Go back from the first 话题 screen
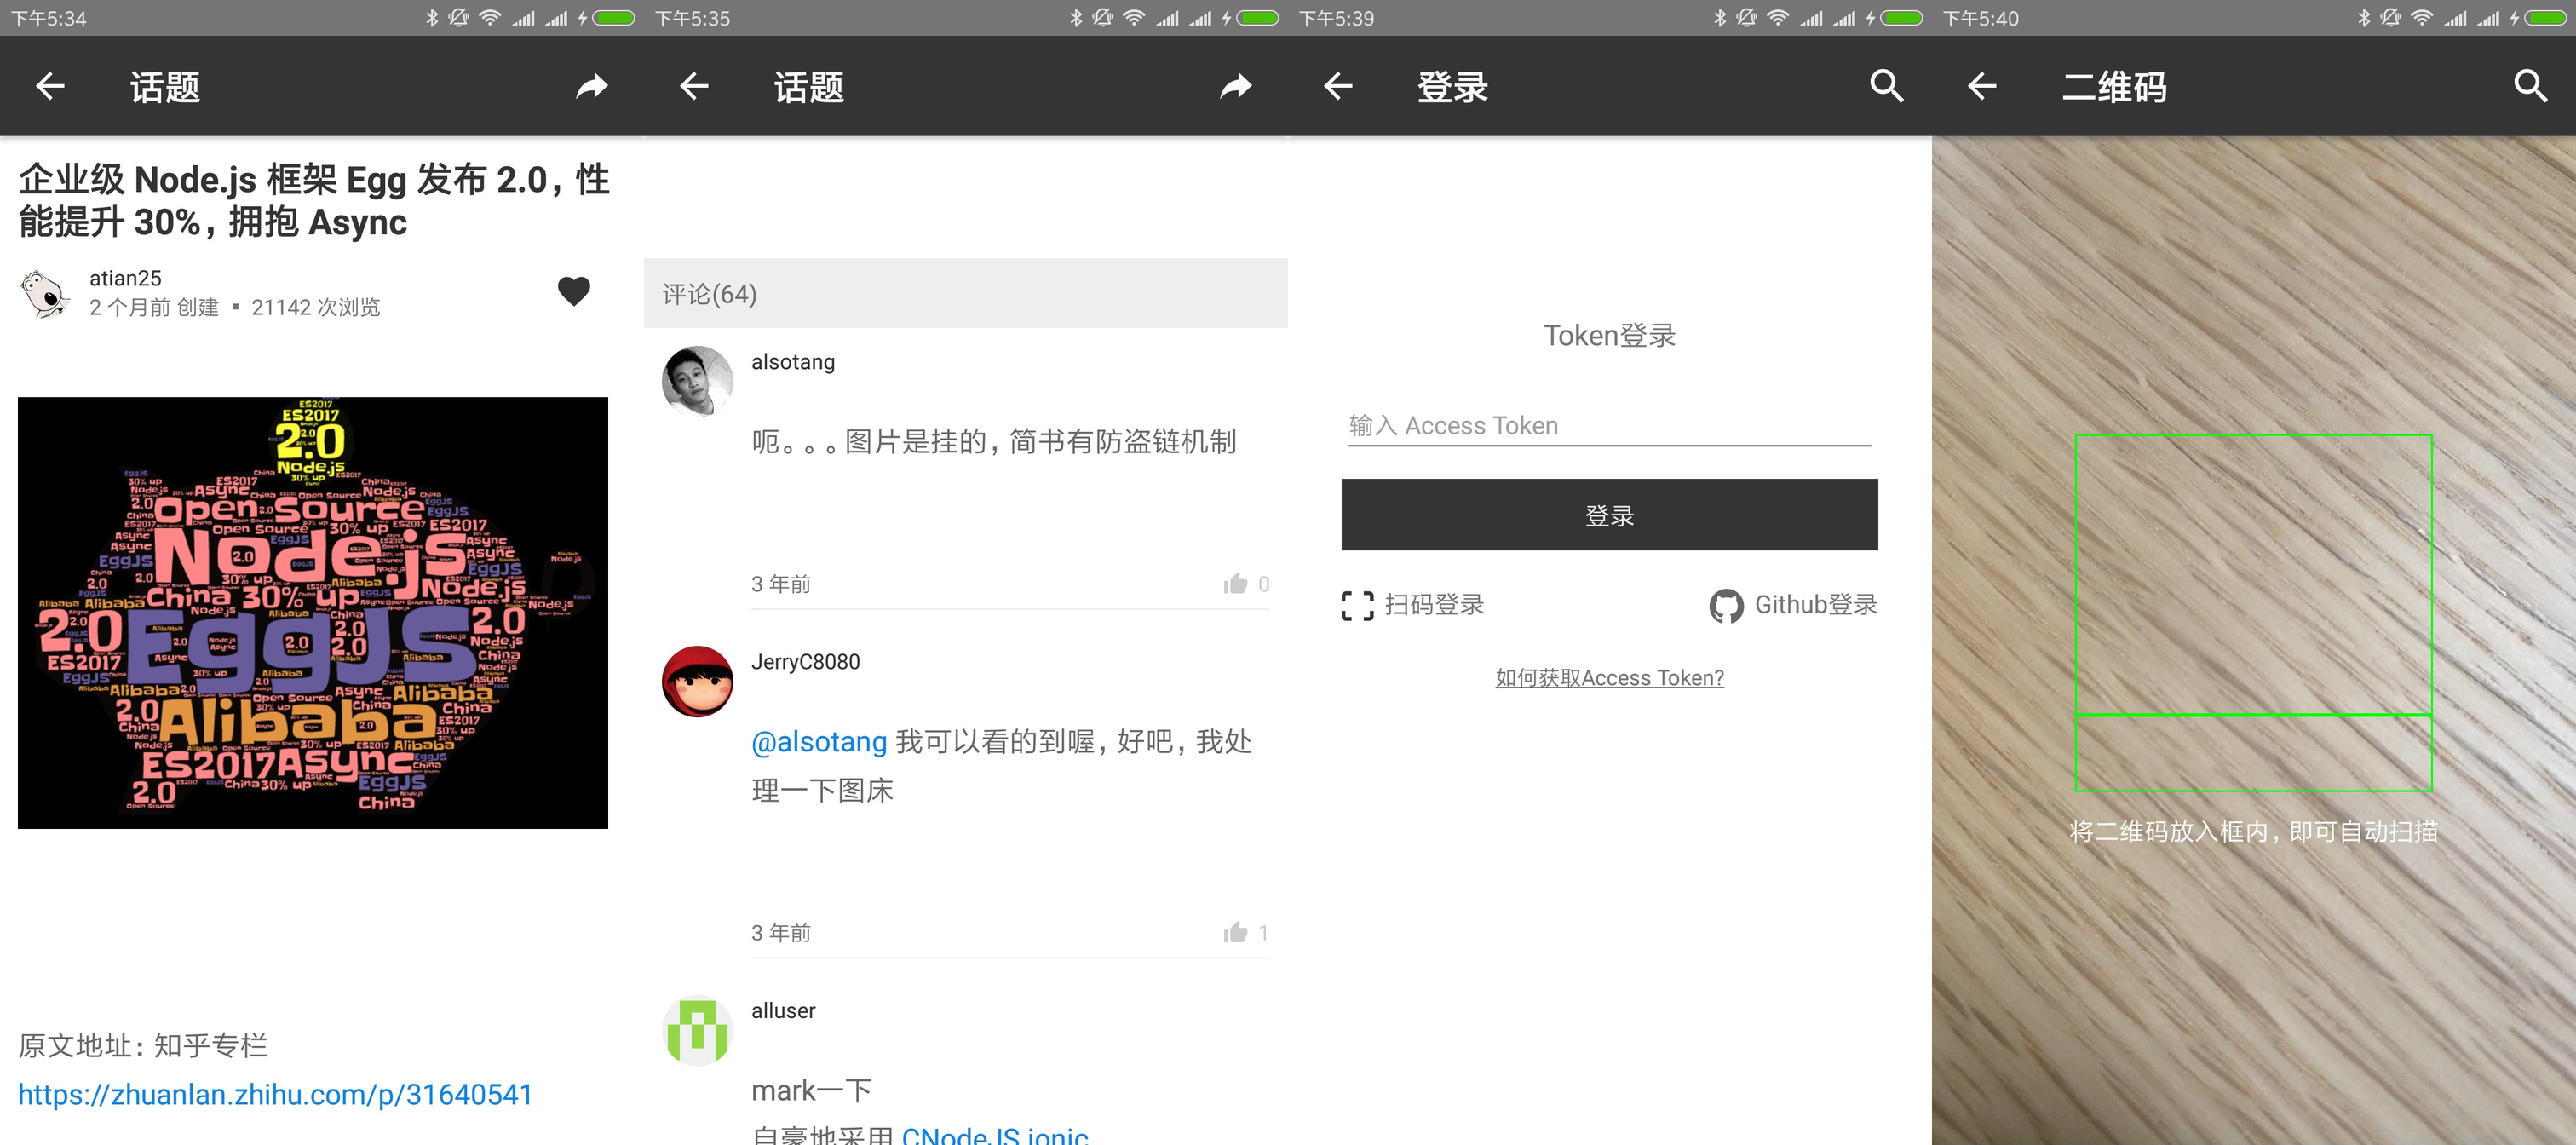The height and width of the screenshot is (1145, 2576). (50, 87)
